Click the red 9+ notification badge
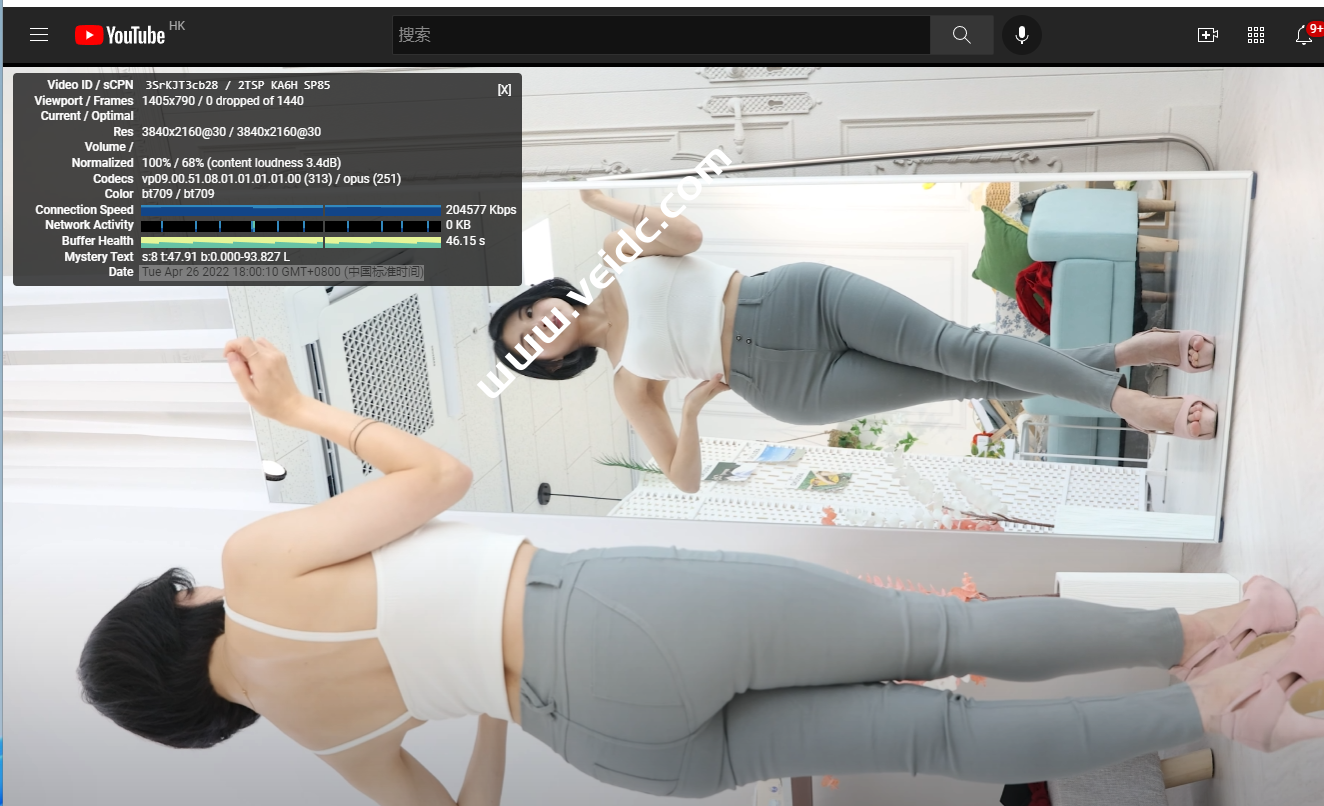The width and height of the screenshot is (1324, 806). point(1315,29)
